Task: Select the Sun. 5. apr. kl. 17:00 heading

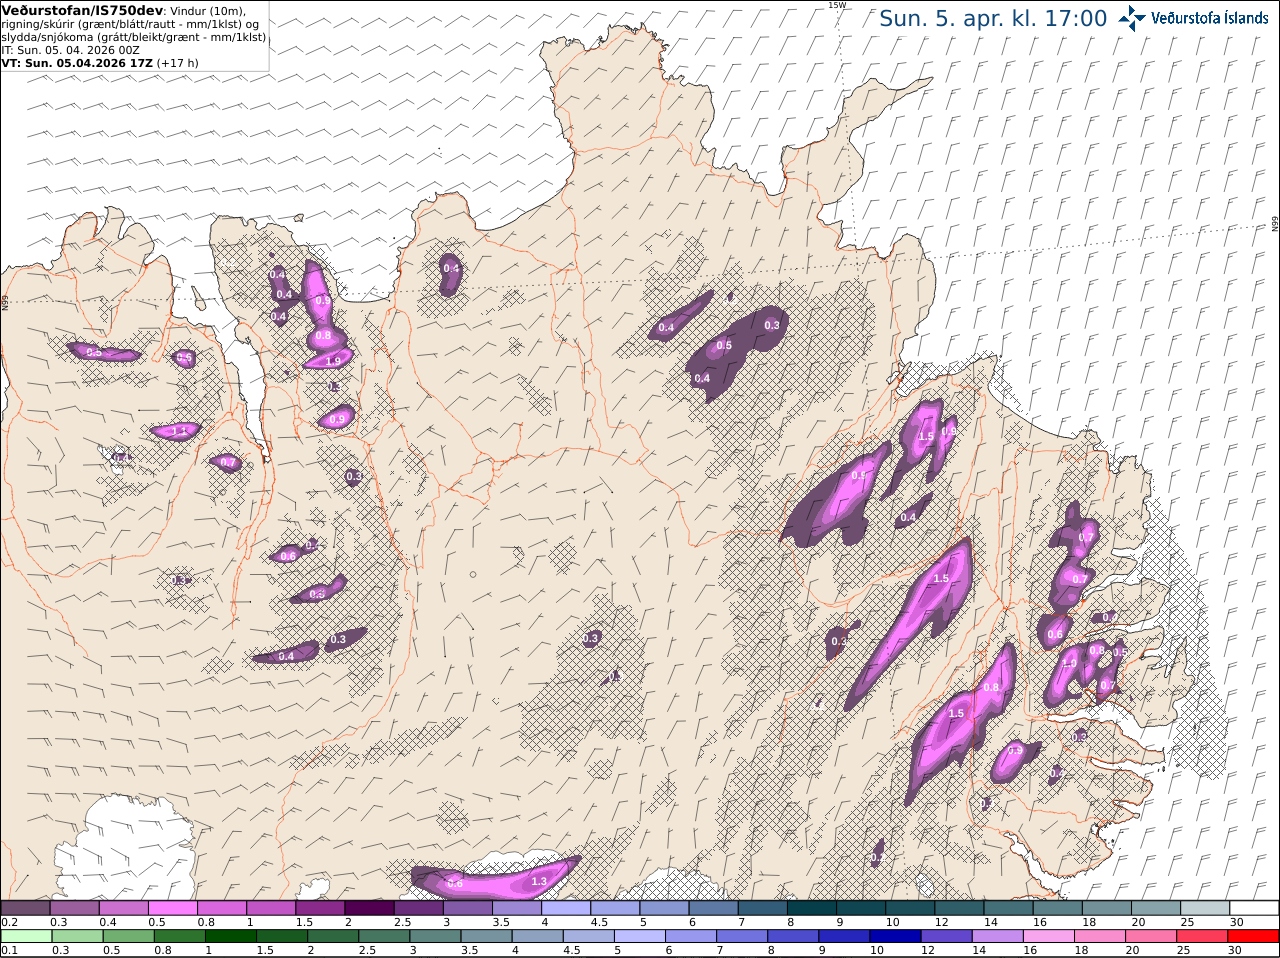Action: click(993, 18)
